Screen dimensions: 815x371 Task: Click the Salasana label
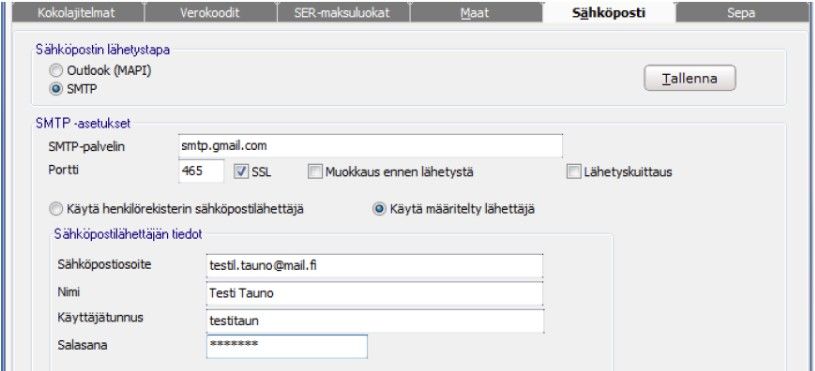83,344
